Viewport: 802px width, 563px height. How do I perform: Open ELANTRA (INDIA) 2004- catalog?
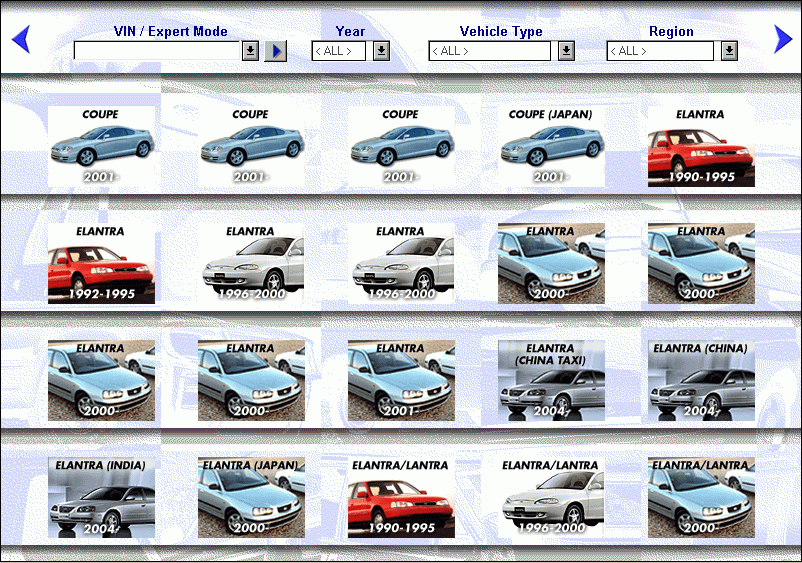coord(101,498)
